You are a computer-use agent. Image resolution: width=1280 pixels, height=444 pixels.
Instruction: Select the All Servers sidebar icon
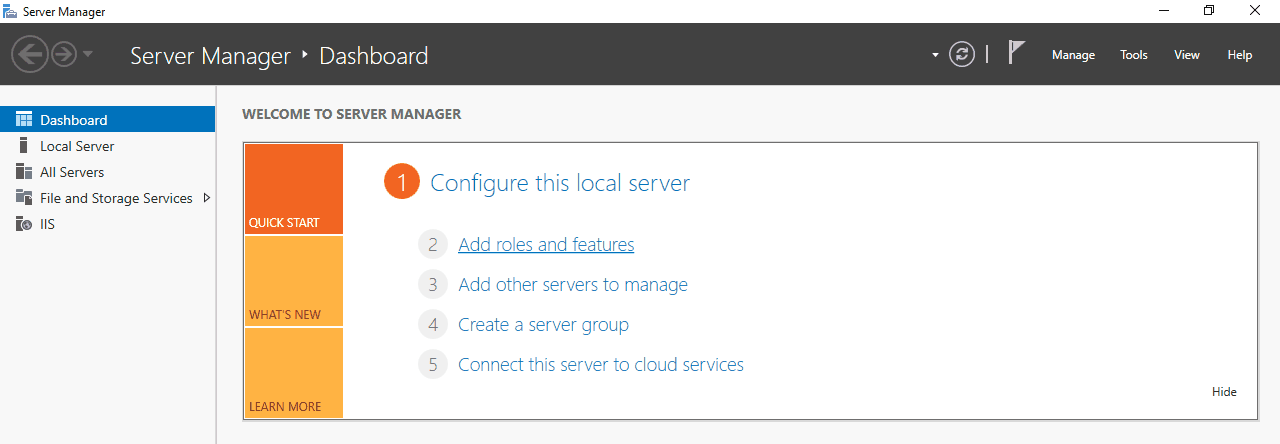click(x=24, y=172)
